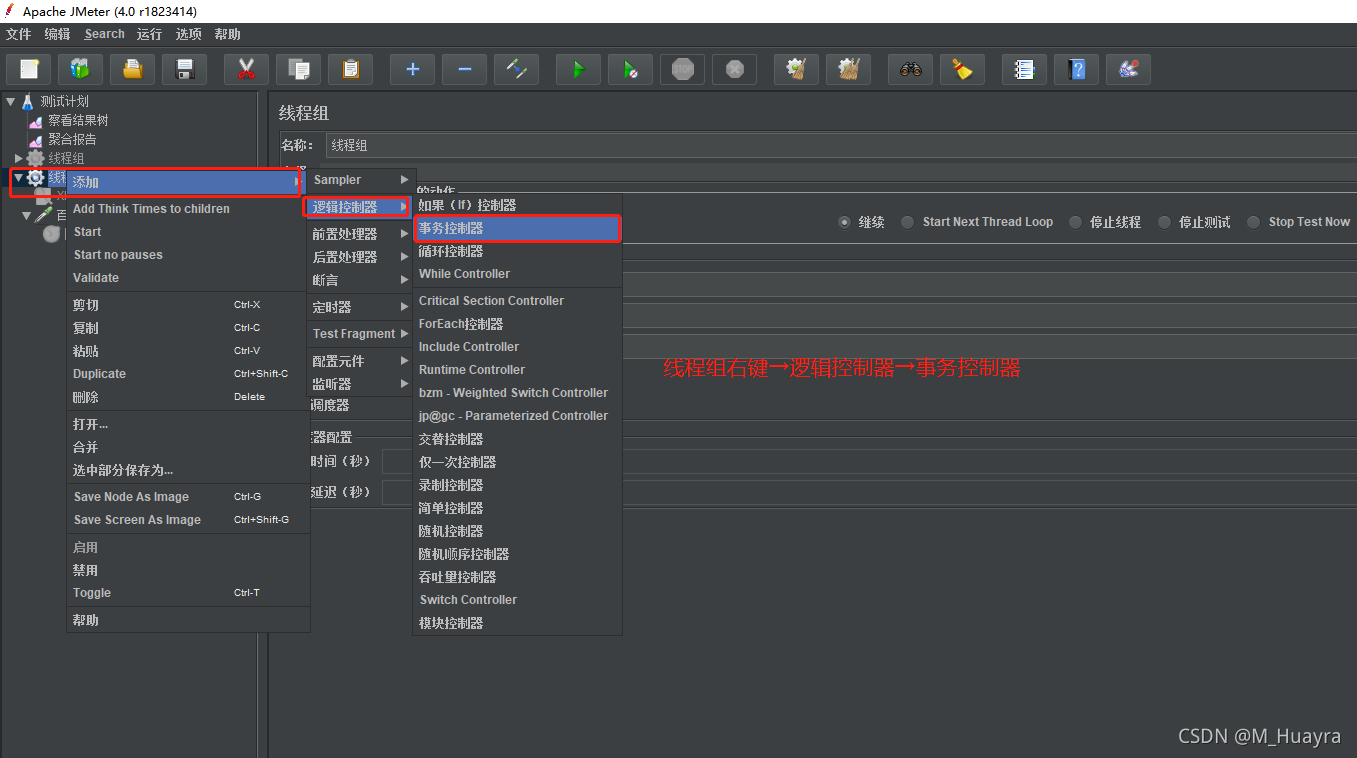Open the 选项 menu
Viewport: 1357px width, 758px height.
188,34
